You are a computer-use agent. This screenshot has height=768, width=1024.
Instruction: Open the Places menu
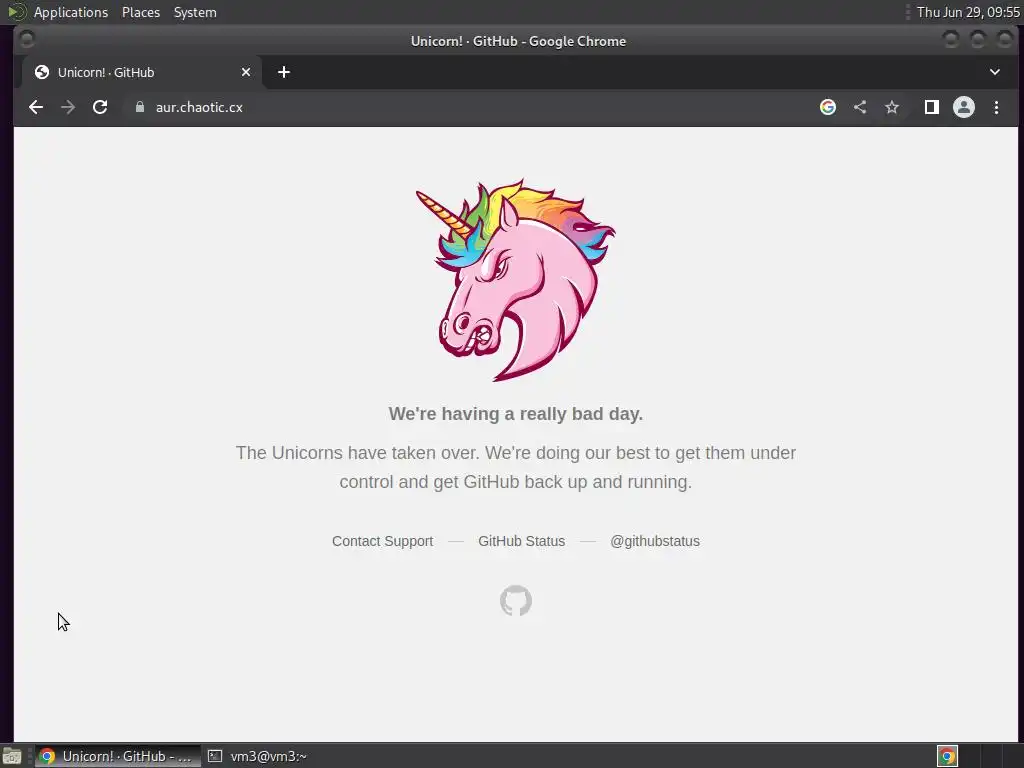(141, 12)
